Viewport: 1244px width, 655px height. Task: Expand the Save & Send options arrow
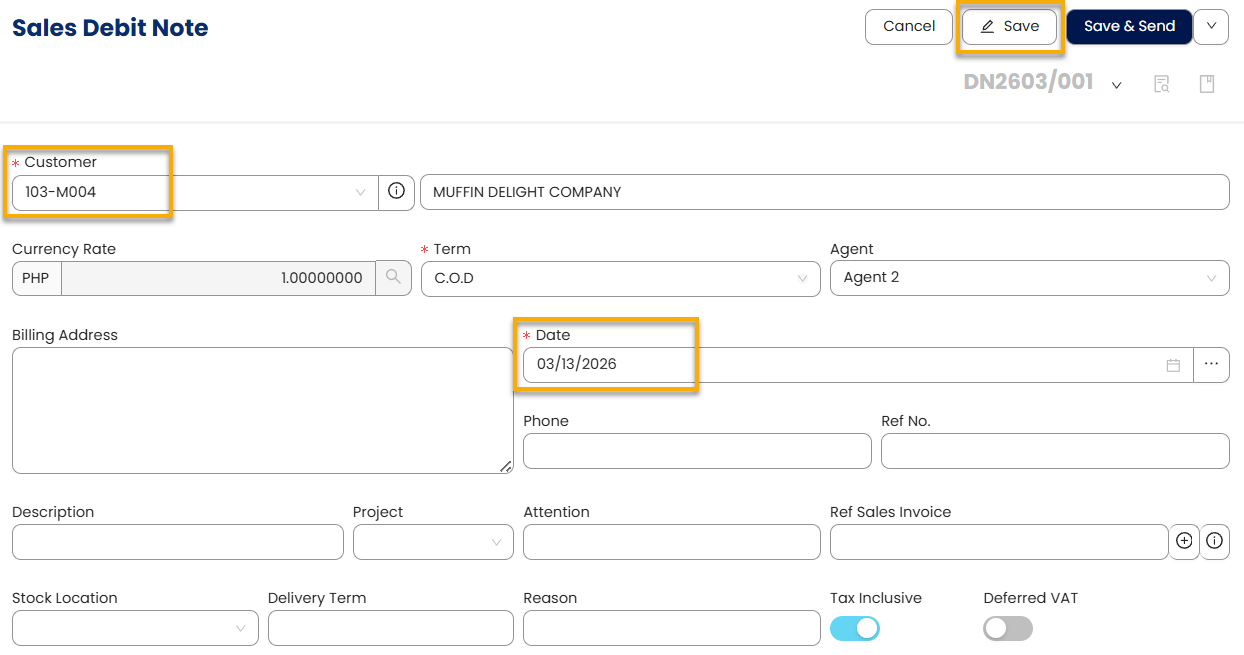[1211, 26]
